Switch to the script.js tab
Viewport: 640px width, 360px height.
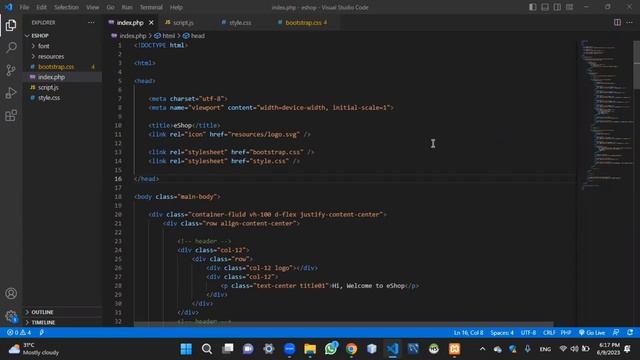(x=183, y=23)
